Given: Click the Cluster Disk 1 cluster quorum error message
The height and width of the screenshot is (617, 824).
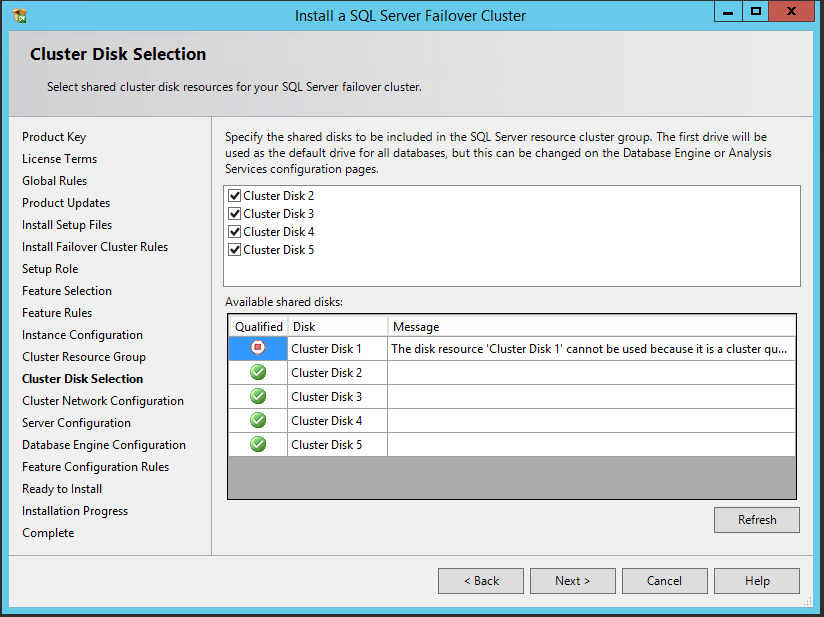Looking at the screenshot, I should tap(590, 349).
